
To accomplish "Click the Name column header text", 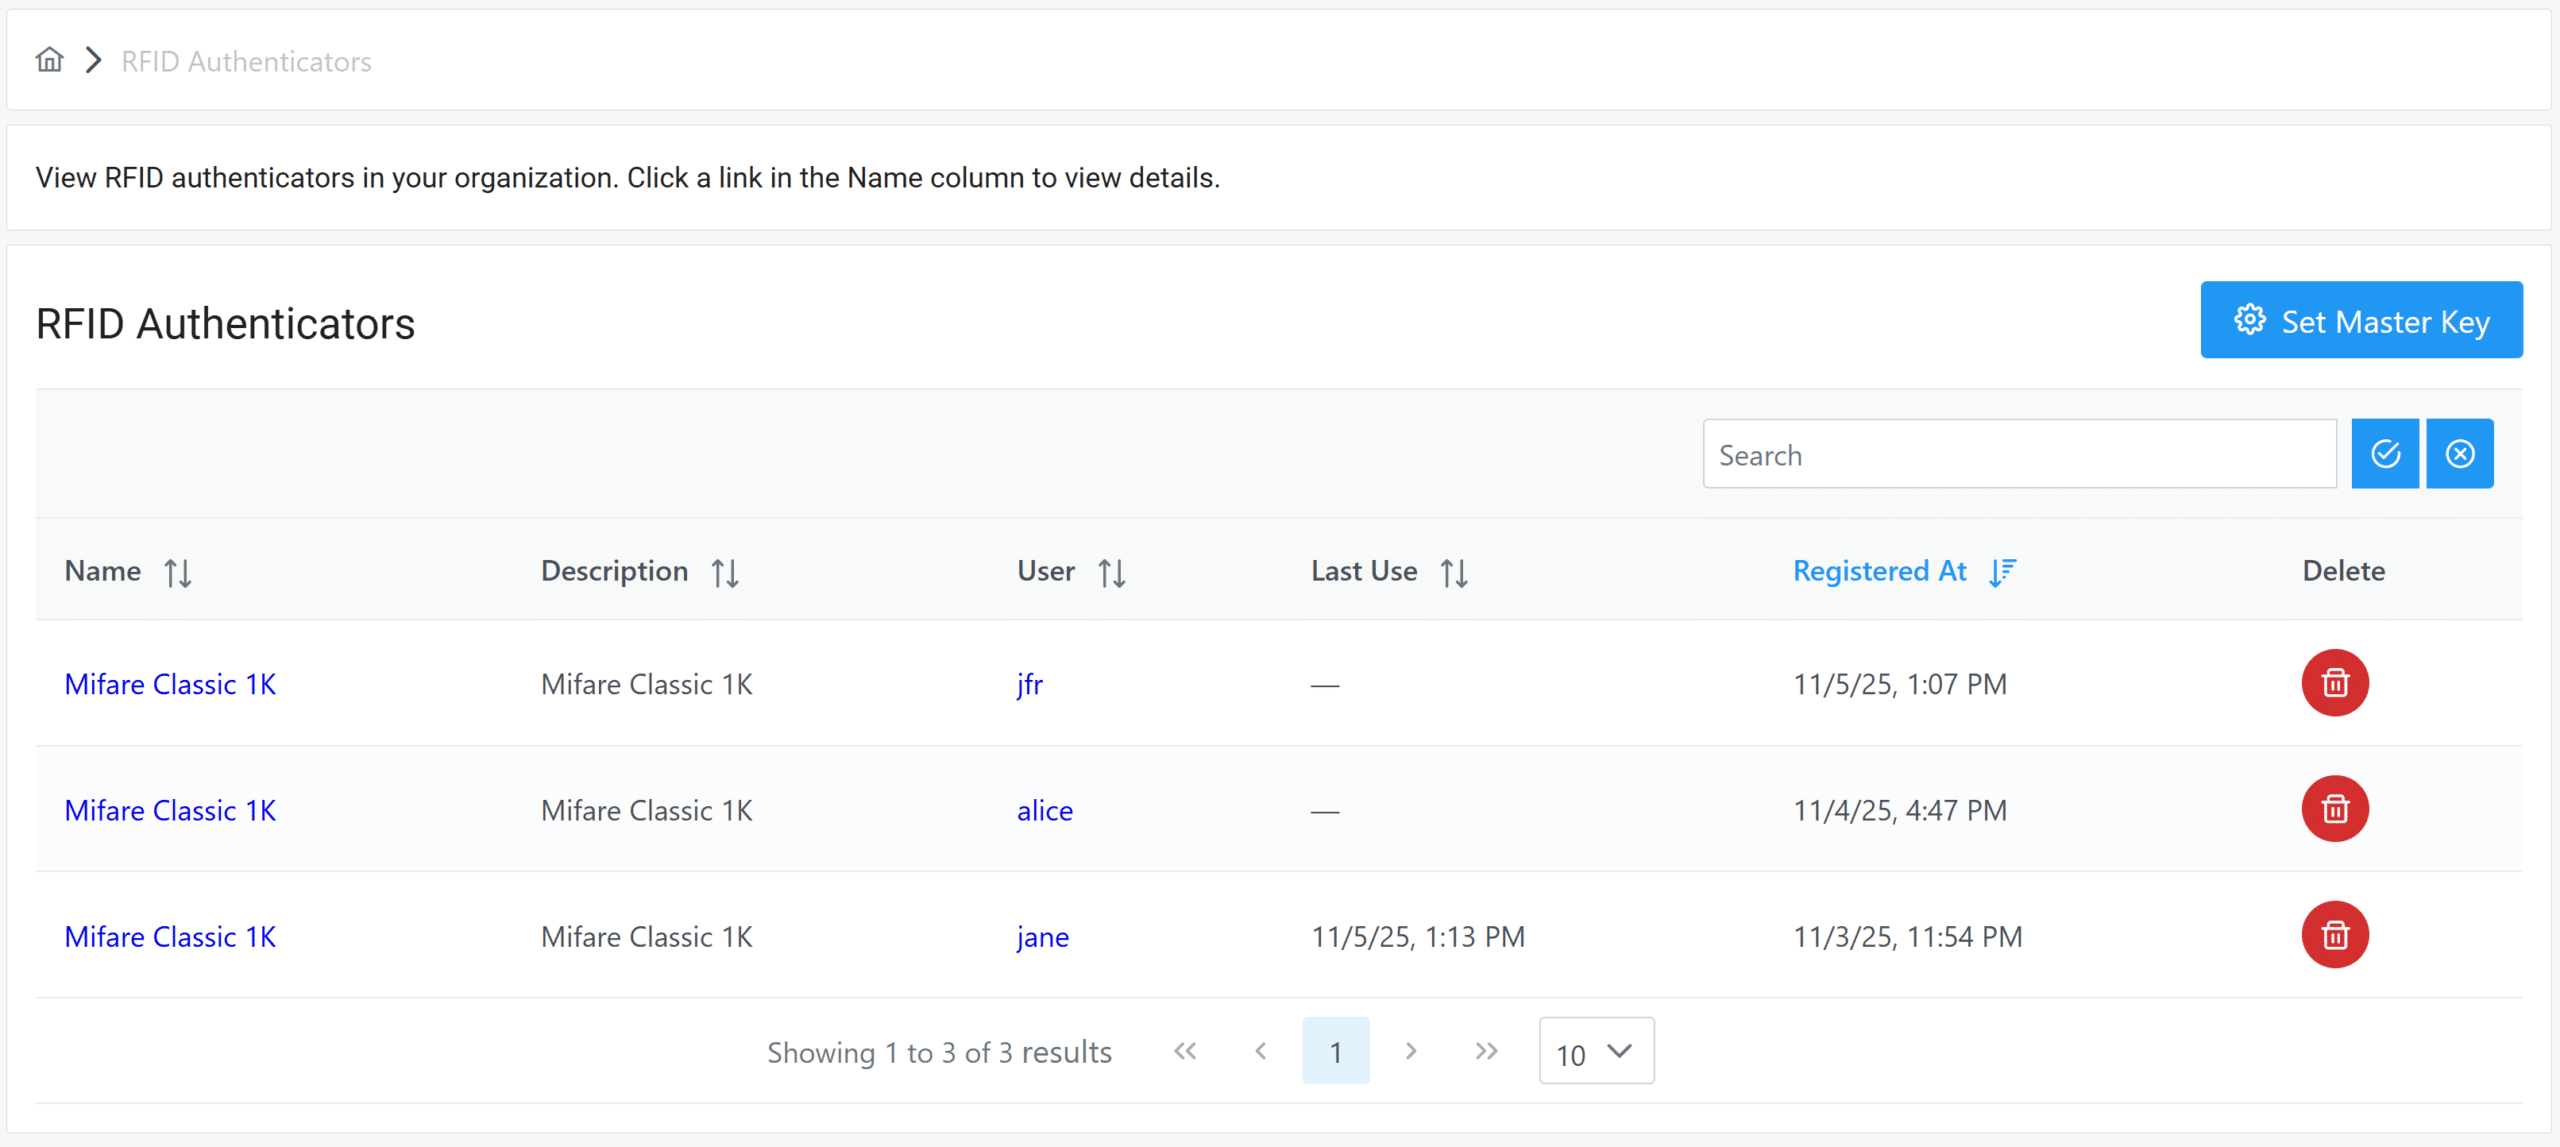I will point(102,571).
